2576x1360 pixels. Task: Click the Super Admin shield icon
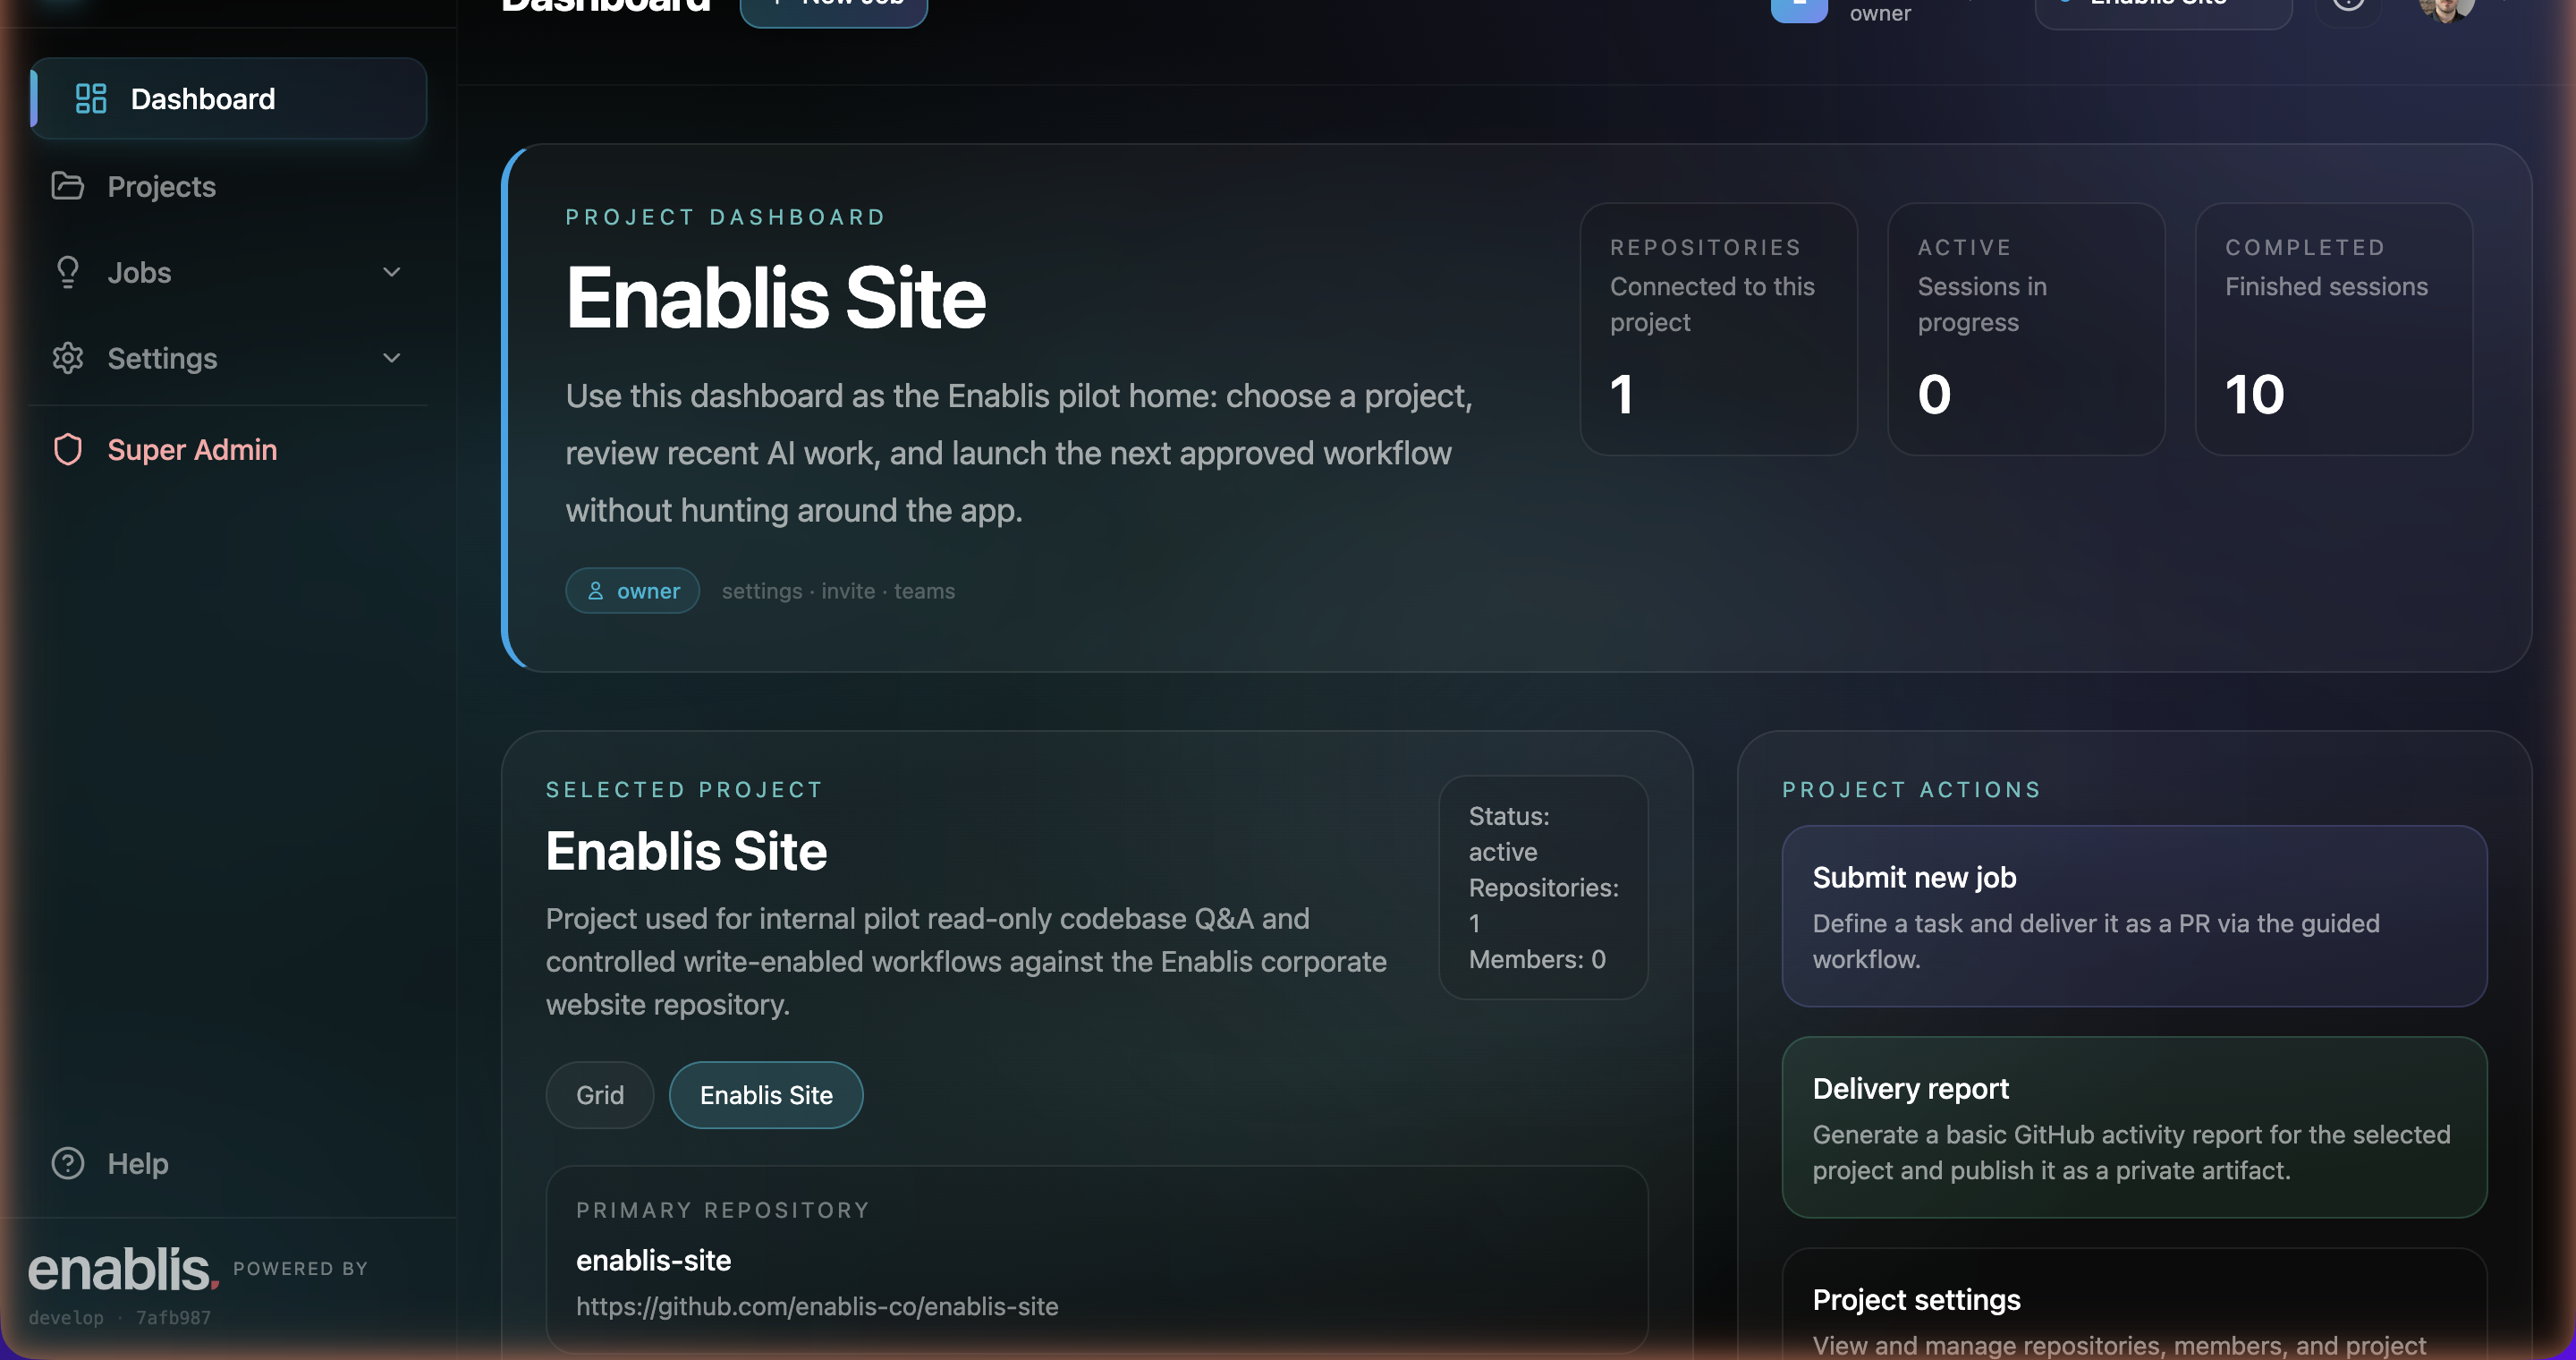tap(67, 449)
